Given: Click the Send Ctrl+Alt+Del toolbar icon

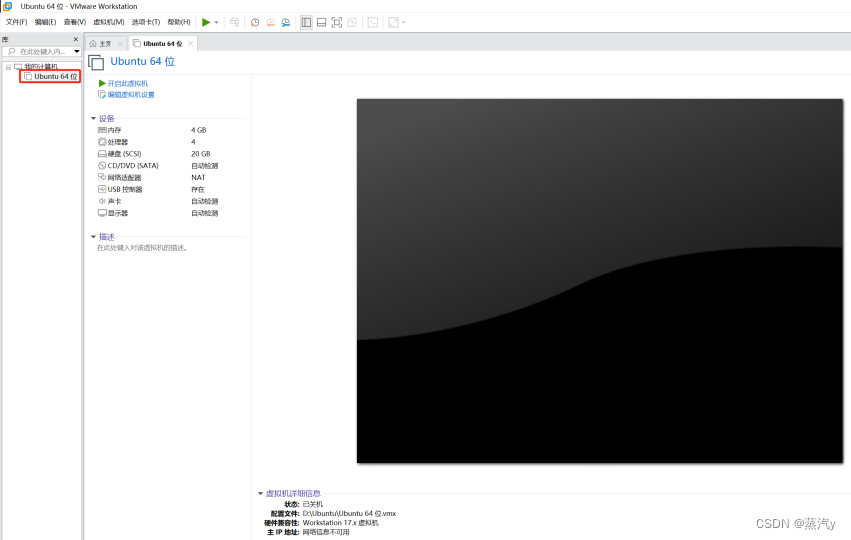Looking at the screenshot, I should pos(234,22).
